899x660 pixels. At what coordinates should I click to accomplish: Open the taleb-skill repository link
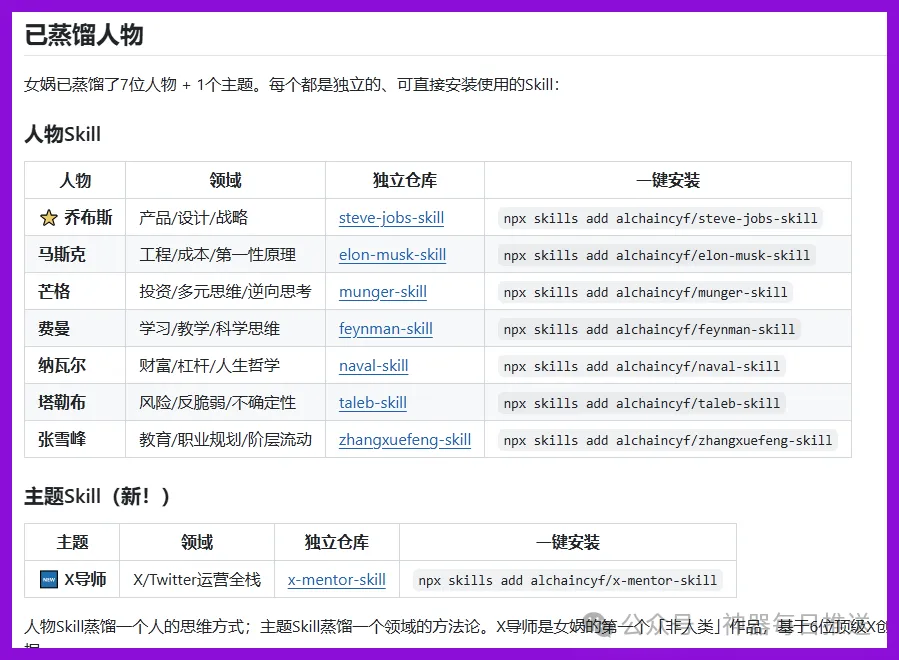(x=373, y=403)
